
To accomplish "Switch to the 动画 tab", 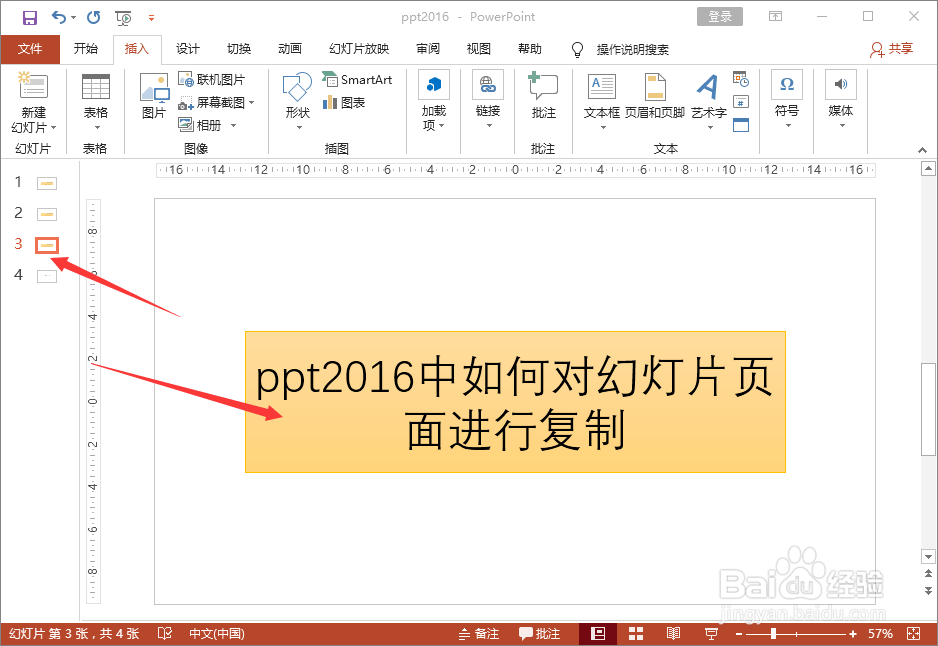I will click(290, 49).
